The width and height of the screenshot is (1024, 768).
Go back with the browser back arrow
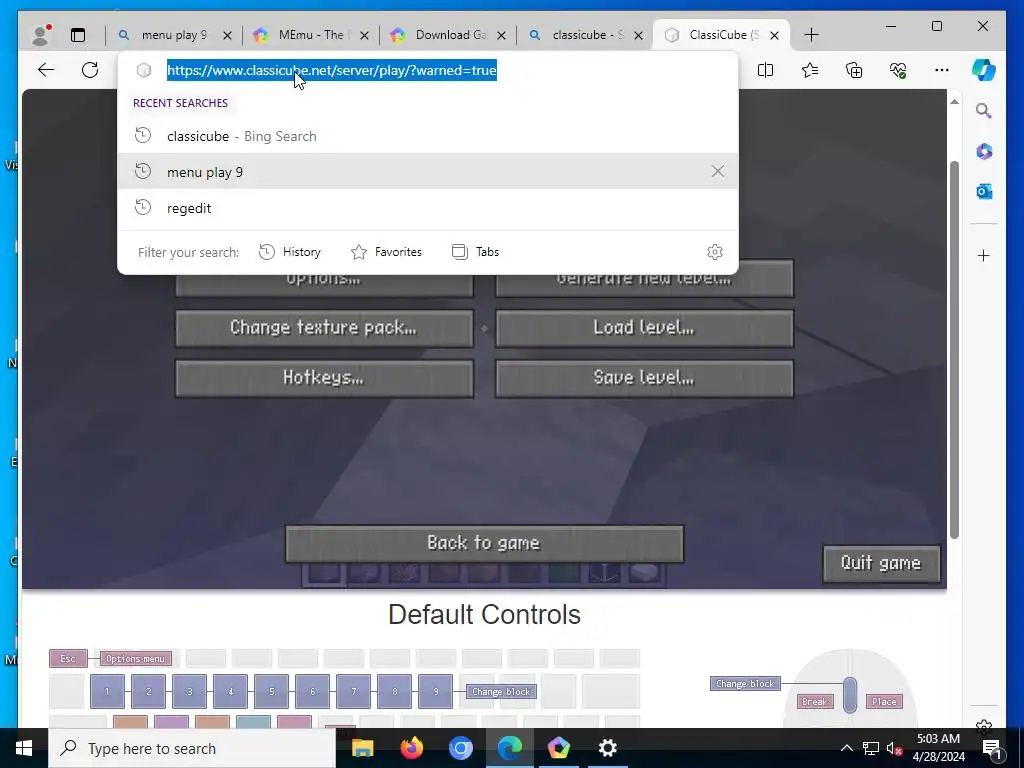click(x=46, y=70)
